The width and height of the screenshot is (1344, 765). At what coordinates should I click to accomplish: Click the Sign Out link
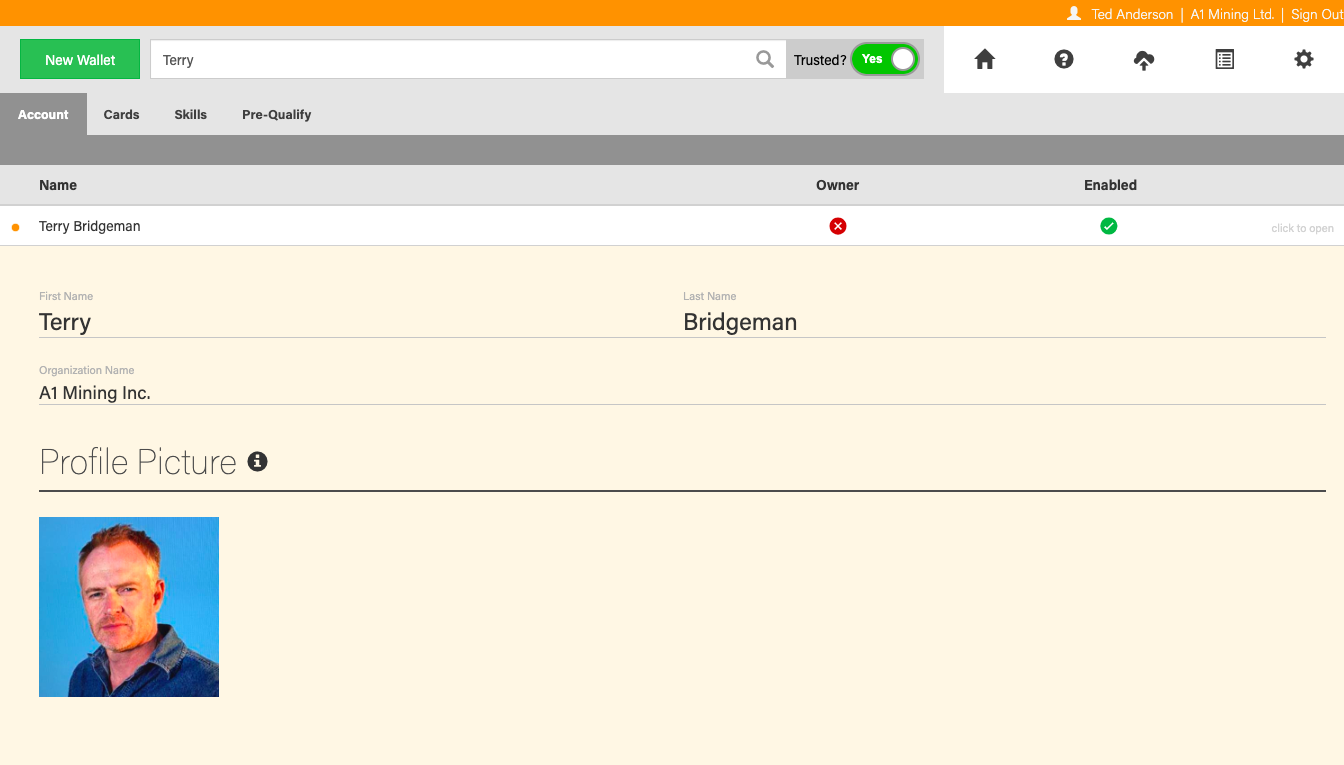[1317, 14]
